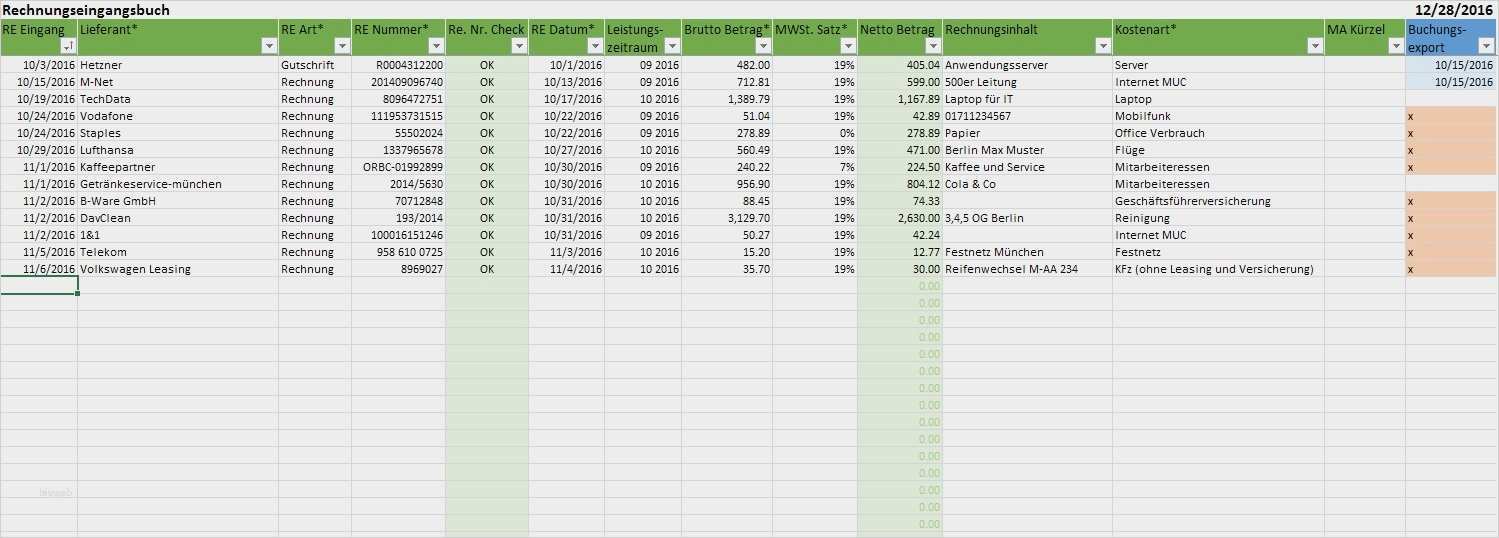Select the Laptop für IT cell
Image resolution: width=1499 pixels, height=538 pixels.
[x=1027, y=99]
